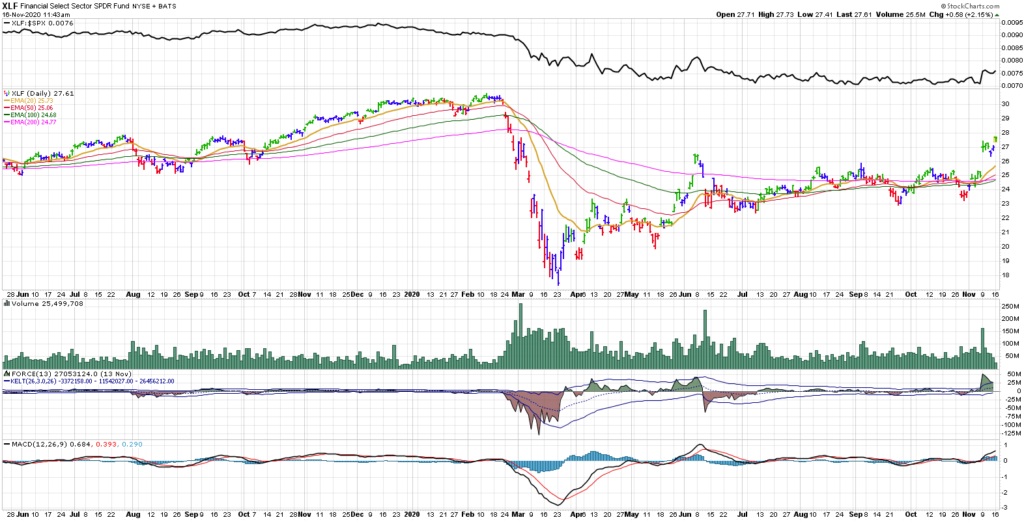Click the 0.0070 ratio axis label

coord(1010,86)
